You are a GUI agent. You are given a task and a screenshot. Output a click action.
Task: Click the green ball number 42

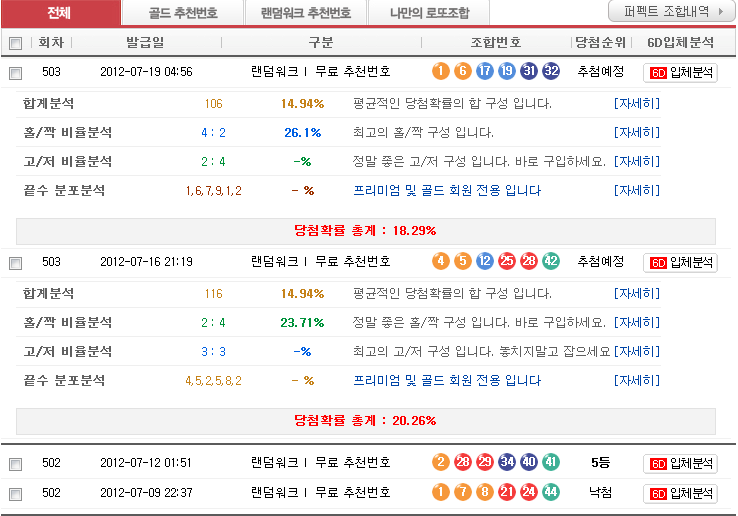coord(551,261)
